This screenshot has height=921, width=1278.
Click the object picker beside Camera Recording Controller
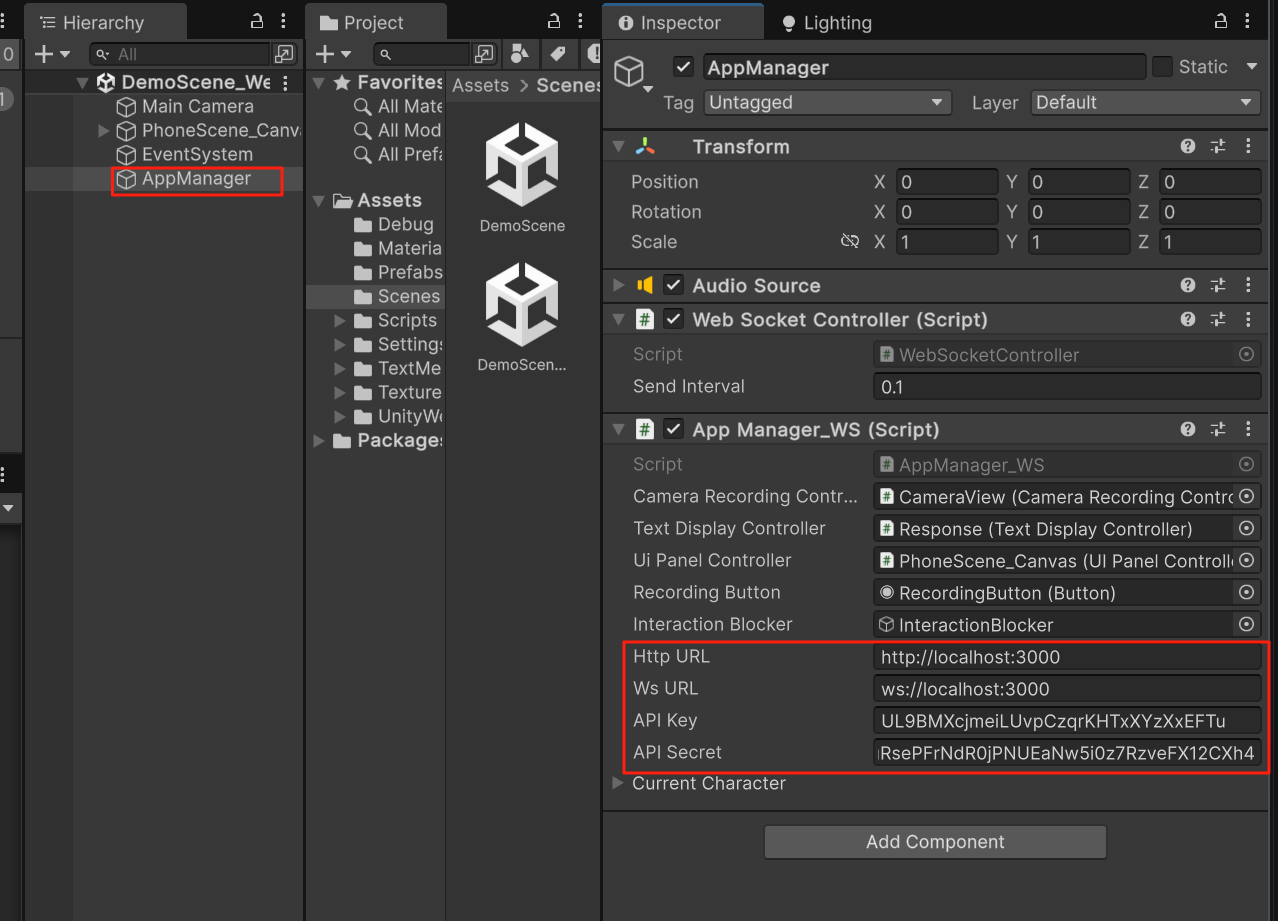(x=1246, y=496)
